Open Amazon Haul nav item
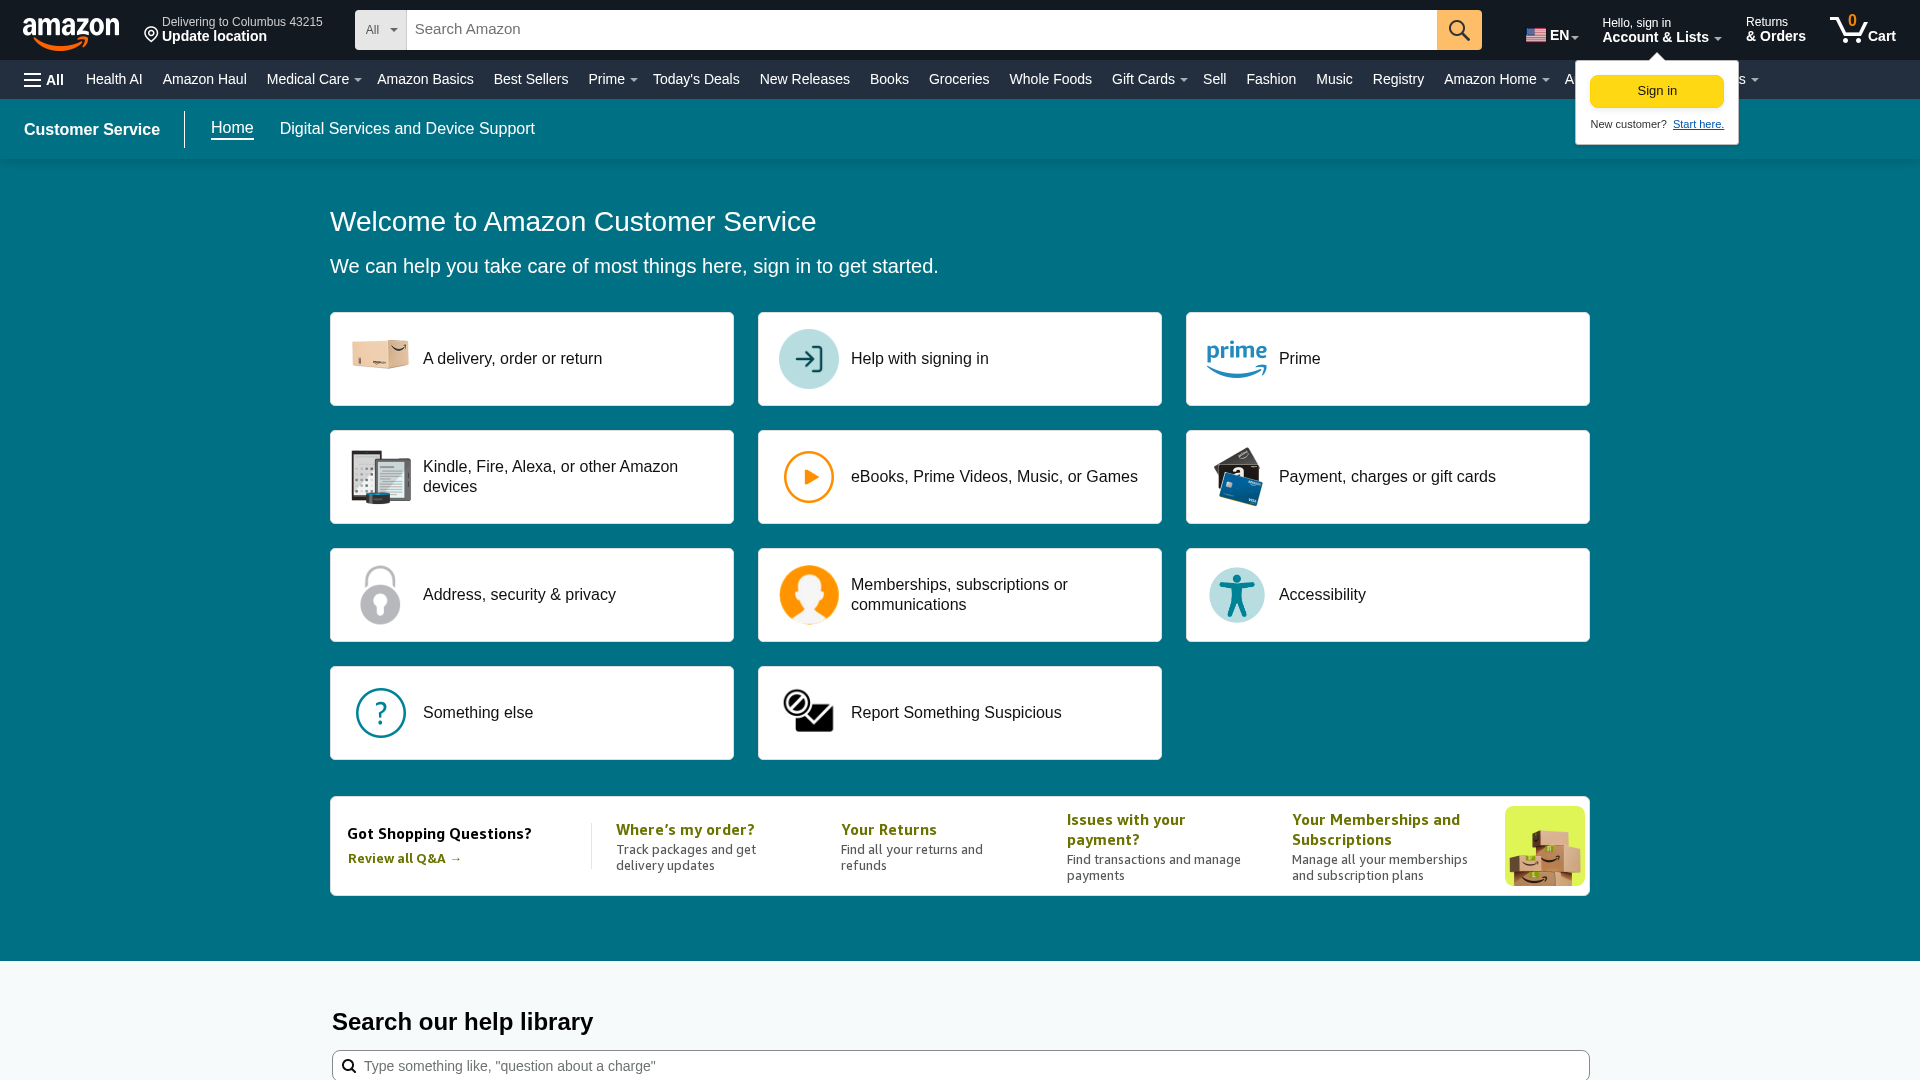Viewport: 1920px width, 1080px height. coord(205,79)
